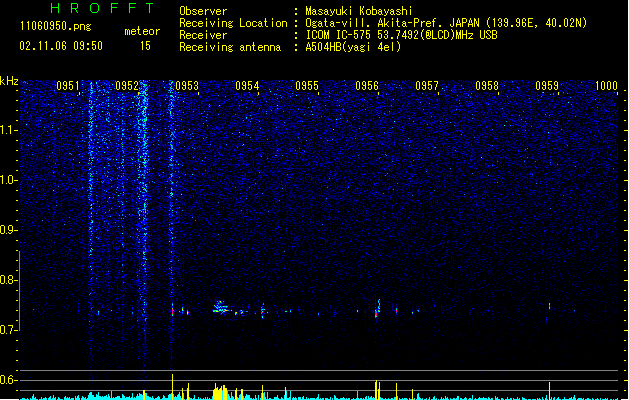Click the wide yellow level block near 0953:30
Image resolution: width=629 pixels, height=400 pixels.
point(220,392)
